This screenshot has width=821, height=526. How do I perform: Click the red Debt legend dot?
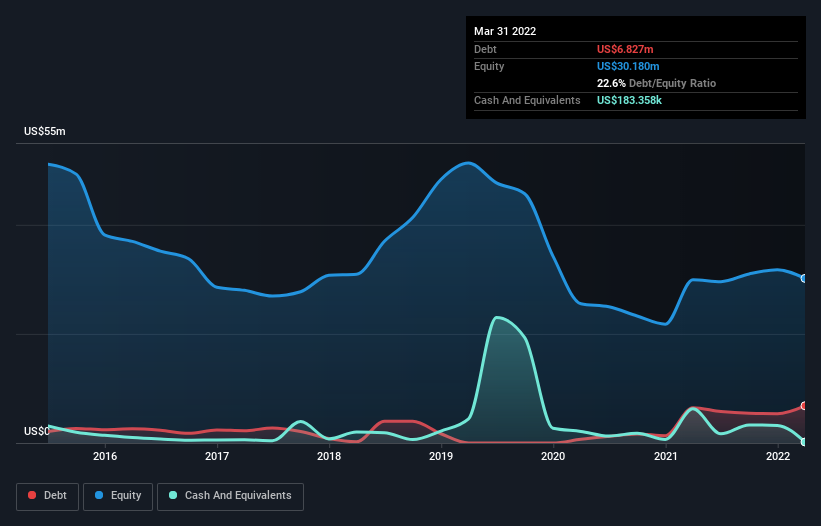(x=32, y=495)
